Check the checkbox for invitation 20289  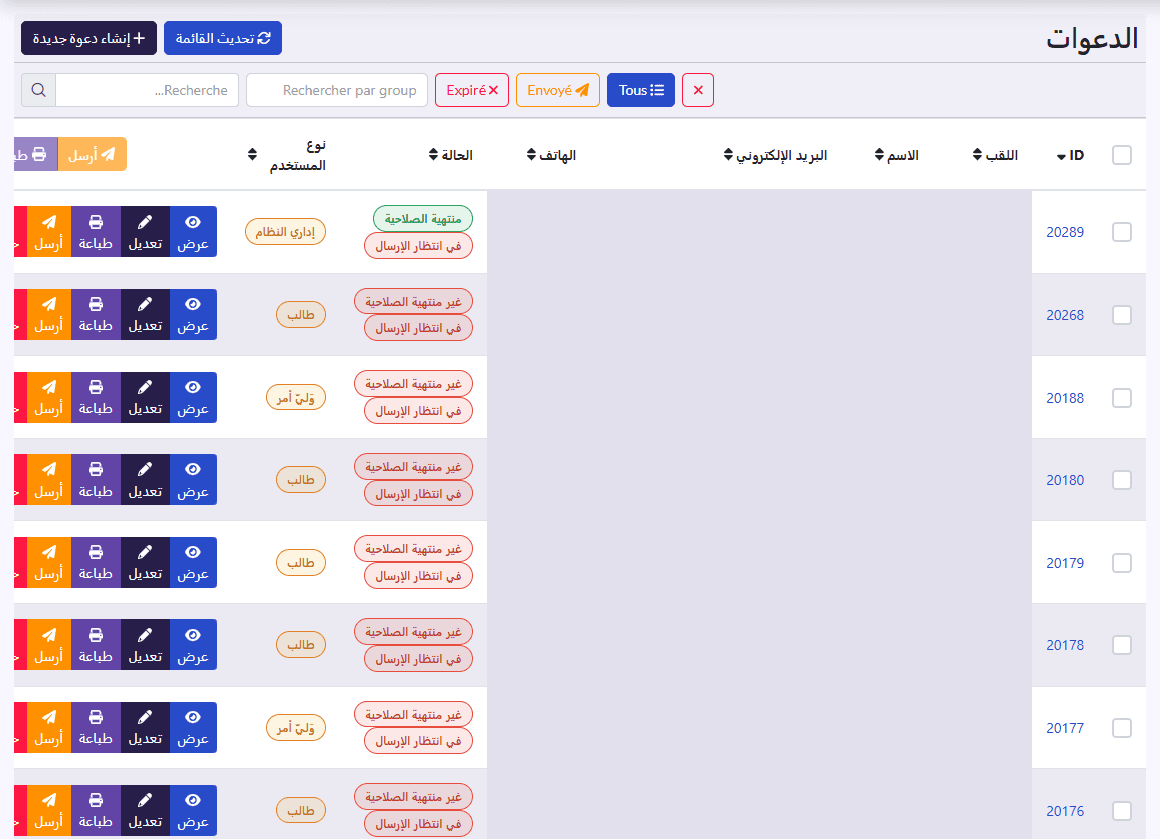1122,232
